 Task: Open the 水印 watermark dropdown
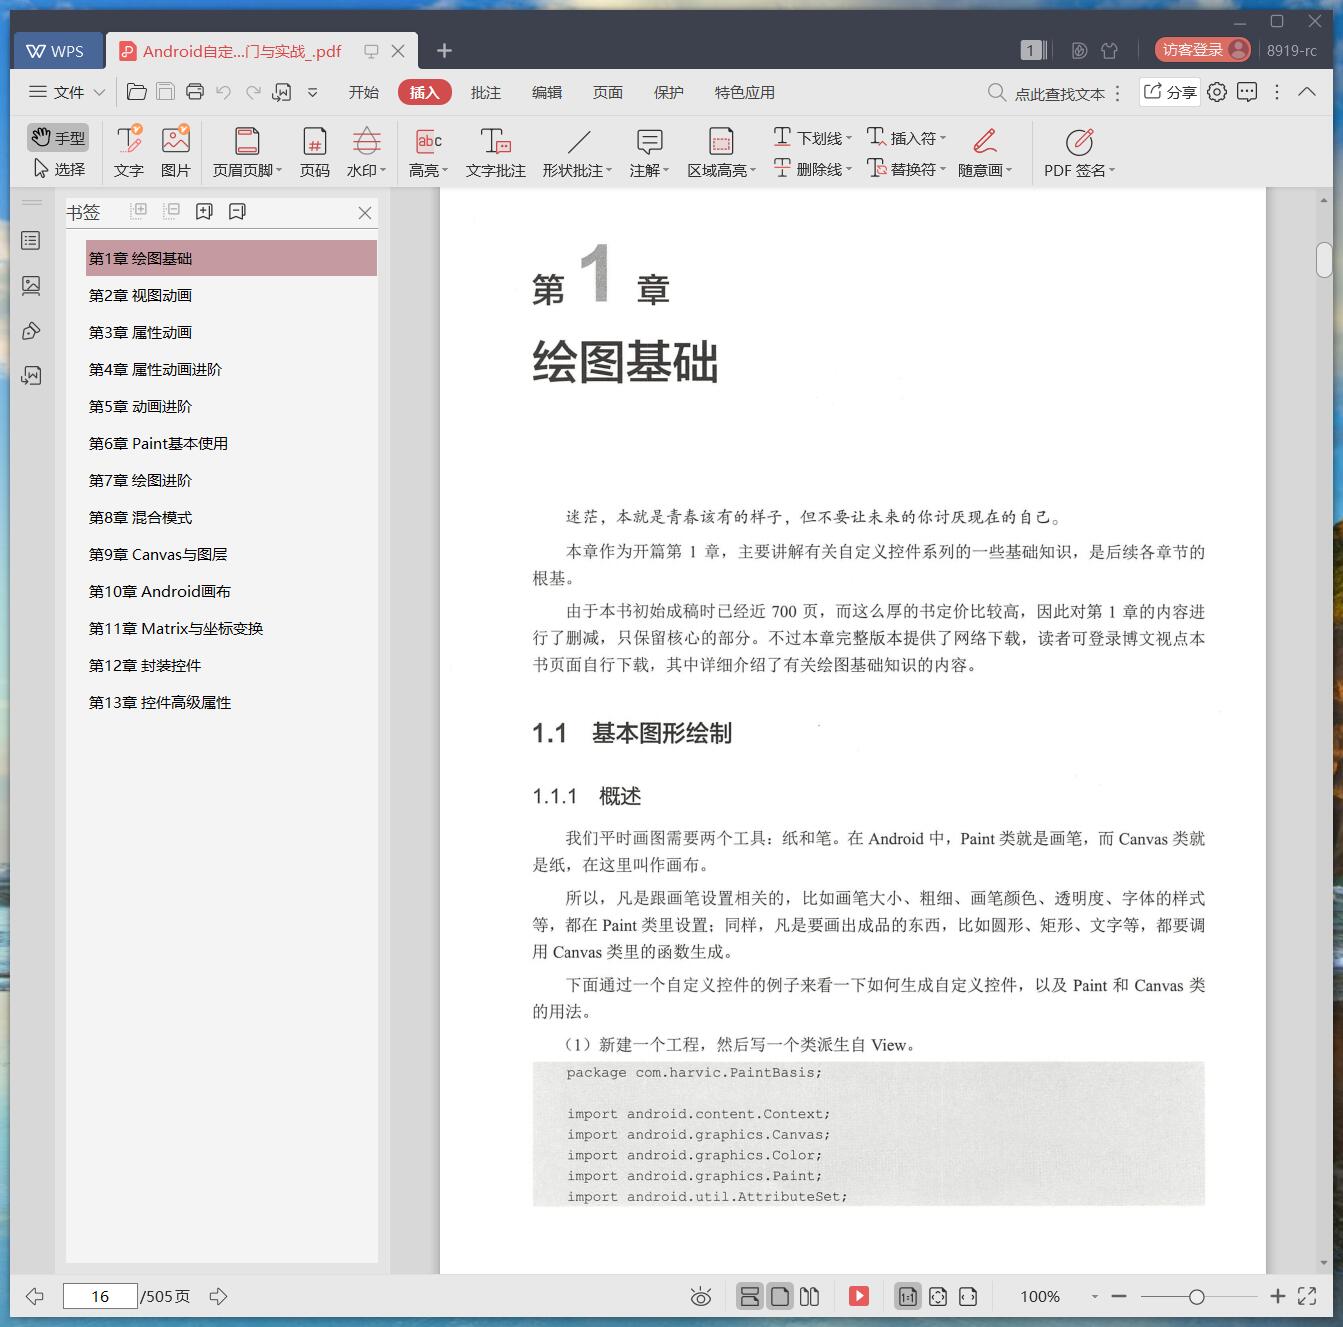point(366,152)
